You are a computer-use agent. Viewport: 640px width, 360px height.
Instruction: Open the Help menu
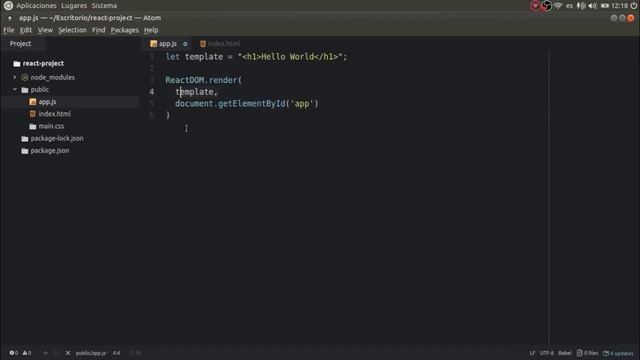coord(151,30)
